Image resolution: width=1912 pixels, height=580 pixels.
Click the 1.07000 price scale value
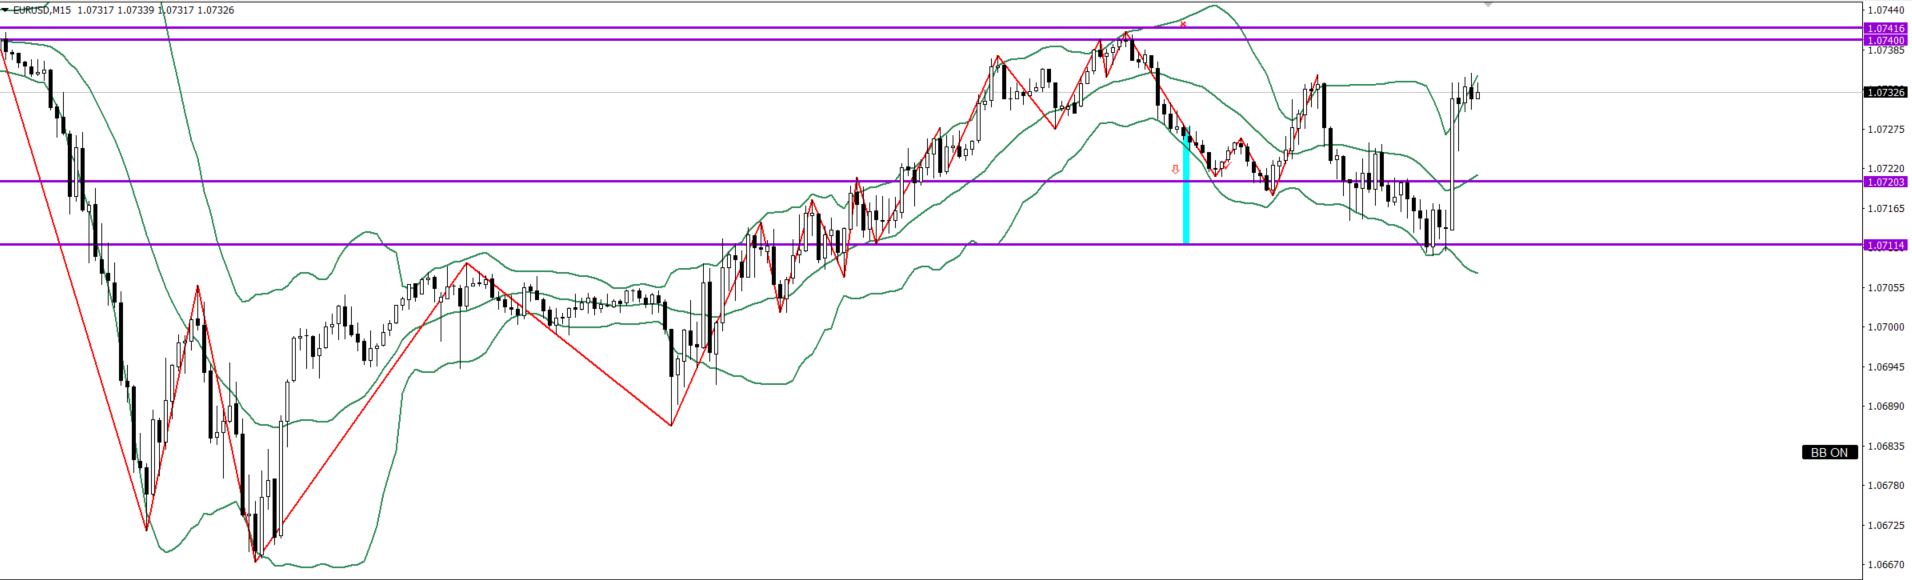click(1885, 327)
